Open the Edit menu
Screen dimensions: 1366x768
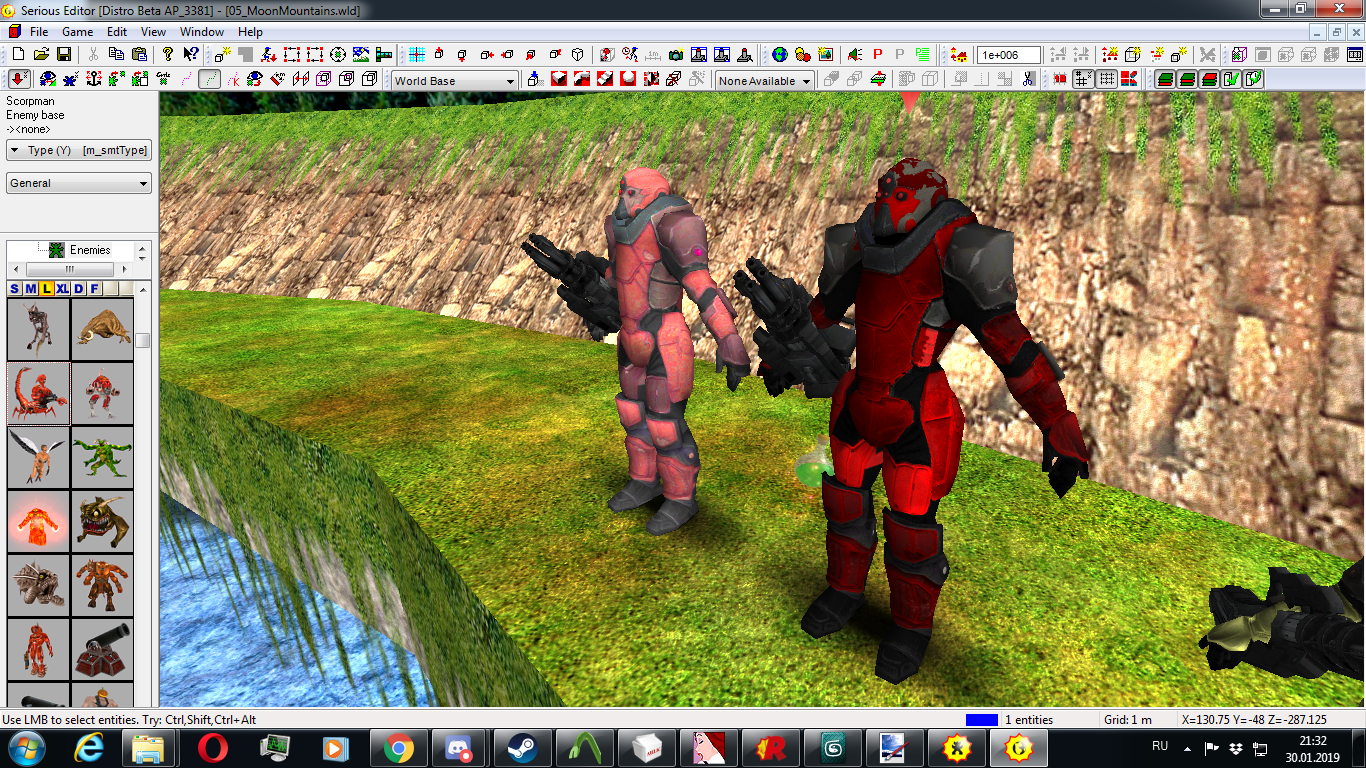pyautogui.click(x=117, y=32)
